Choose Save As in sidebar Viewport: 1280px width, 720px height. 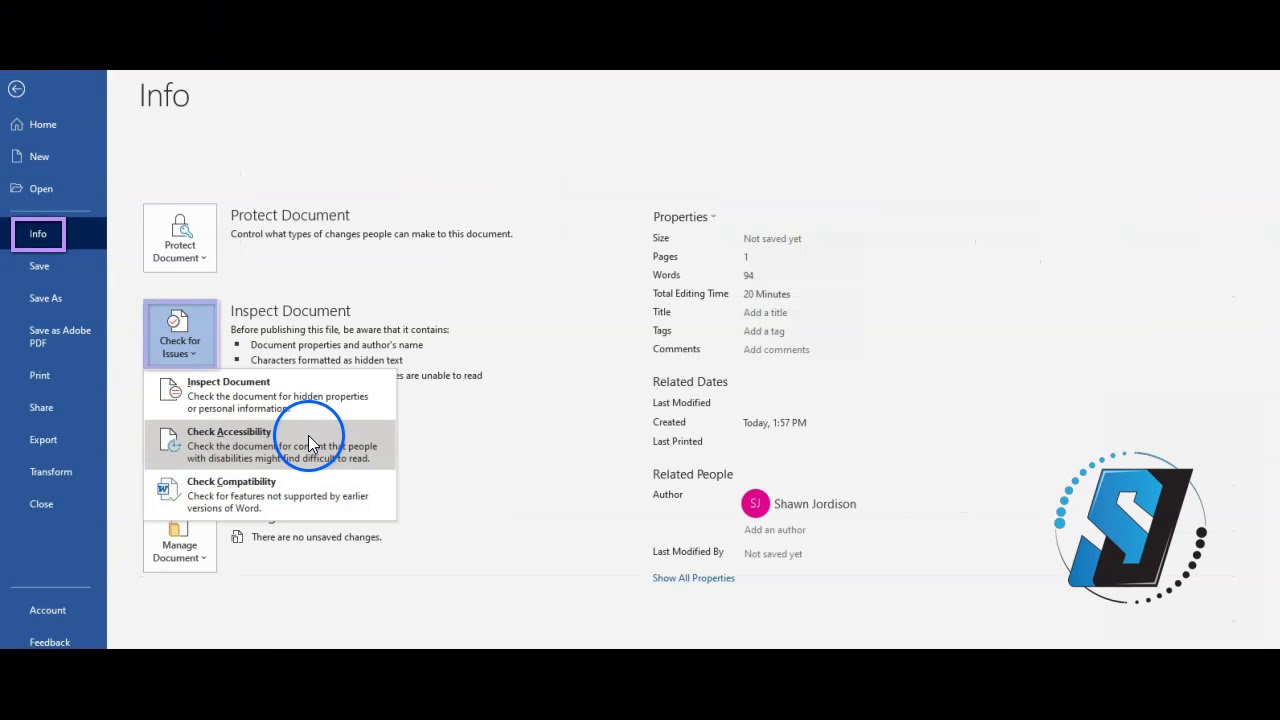45,298
